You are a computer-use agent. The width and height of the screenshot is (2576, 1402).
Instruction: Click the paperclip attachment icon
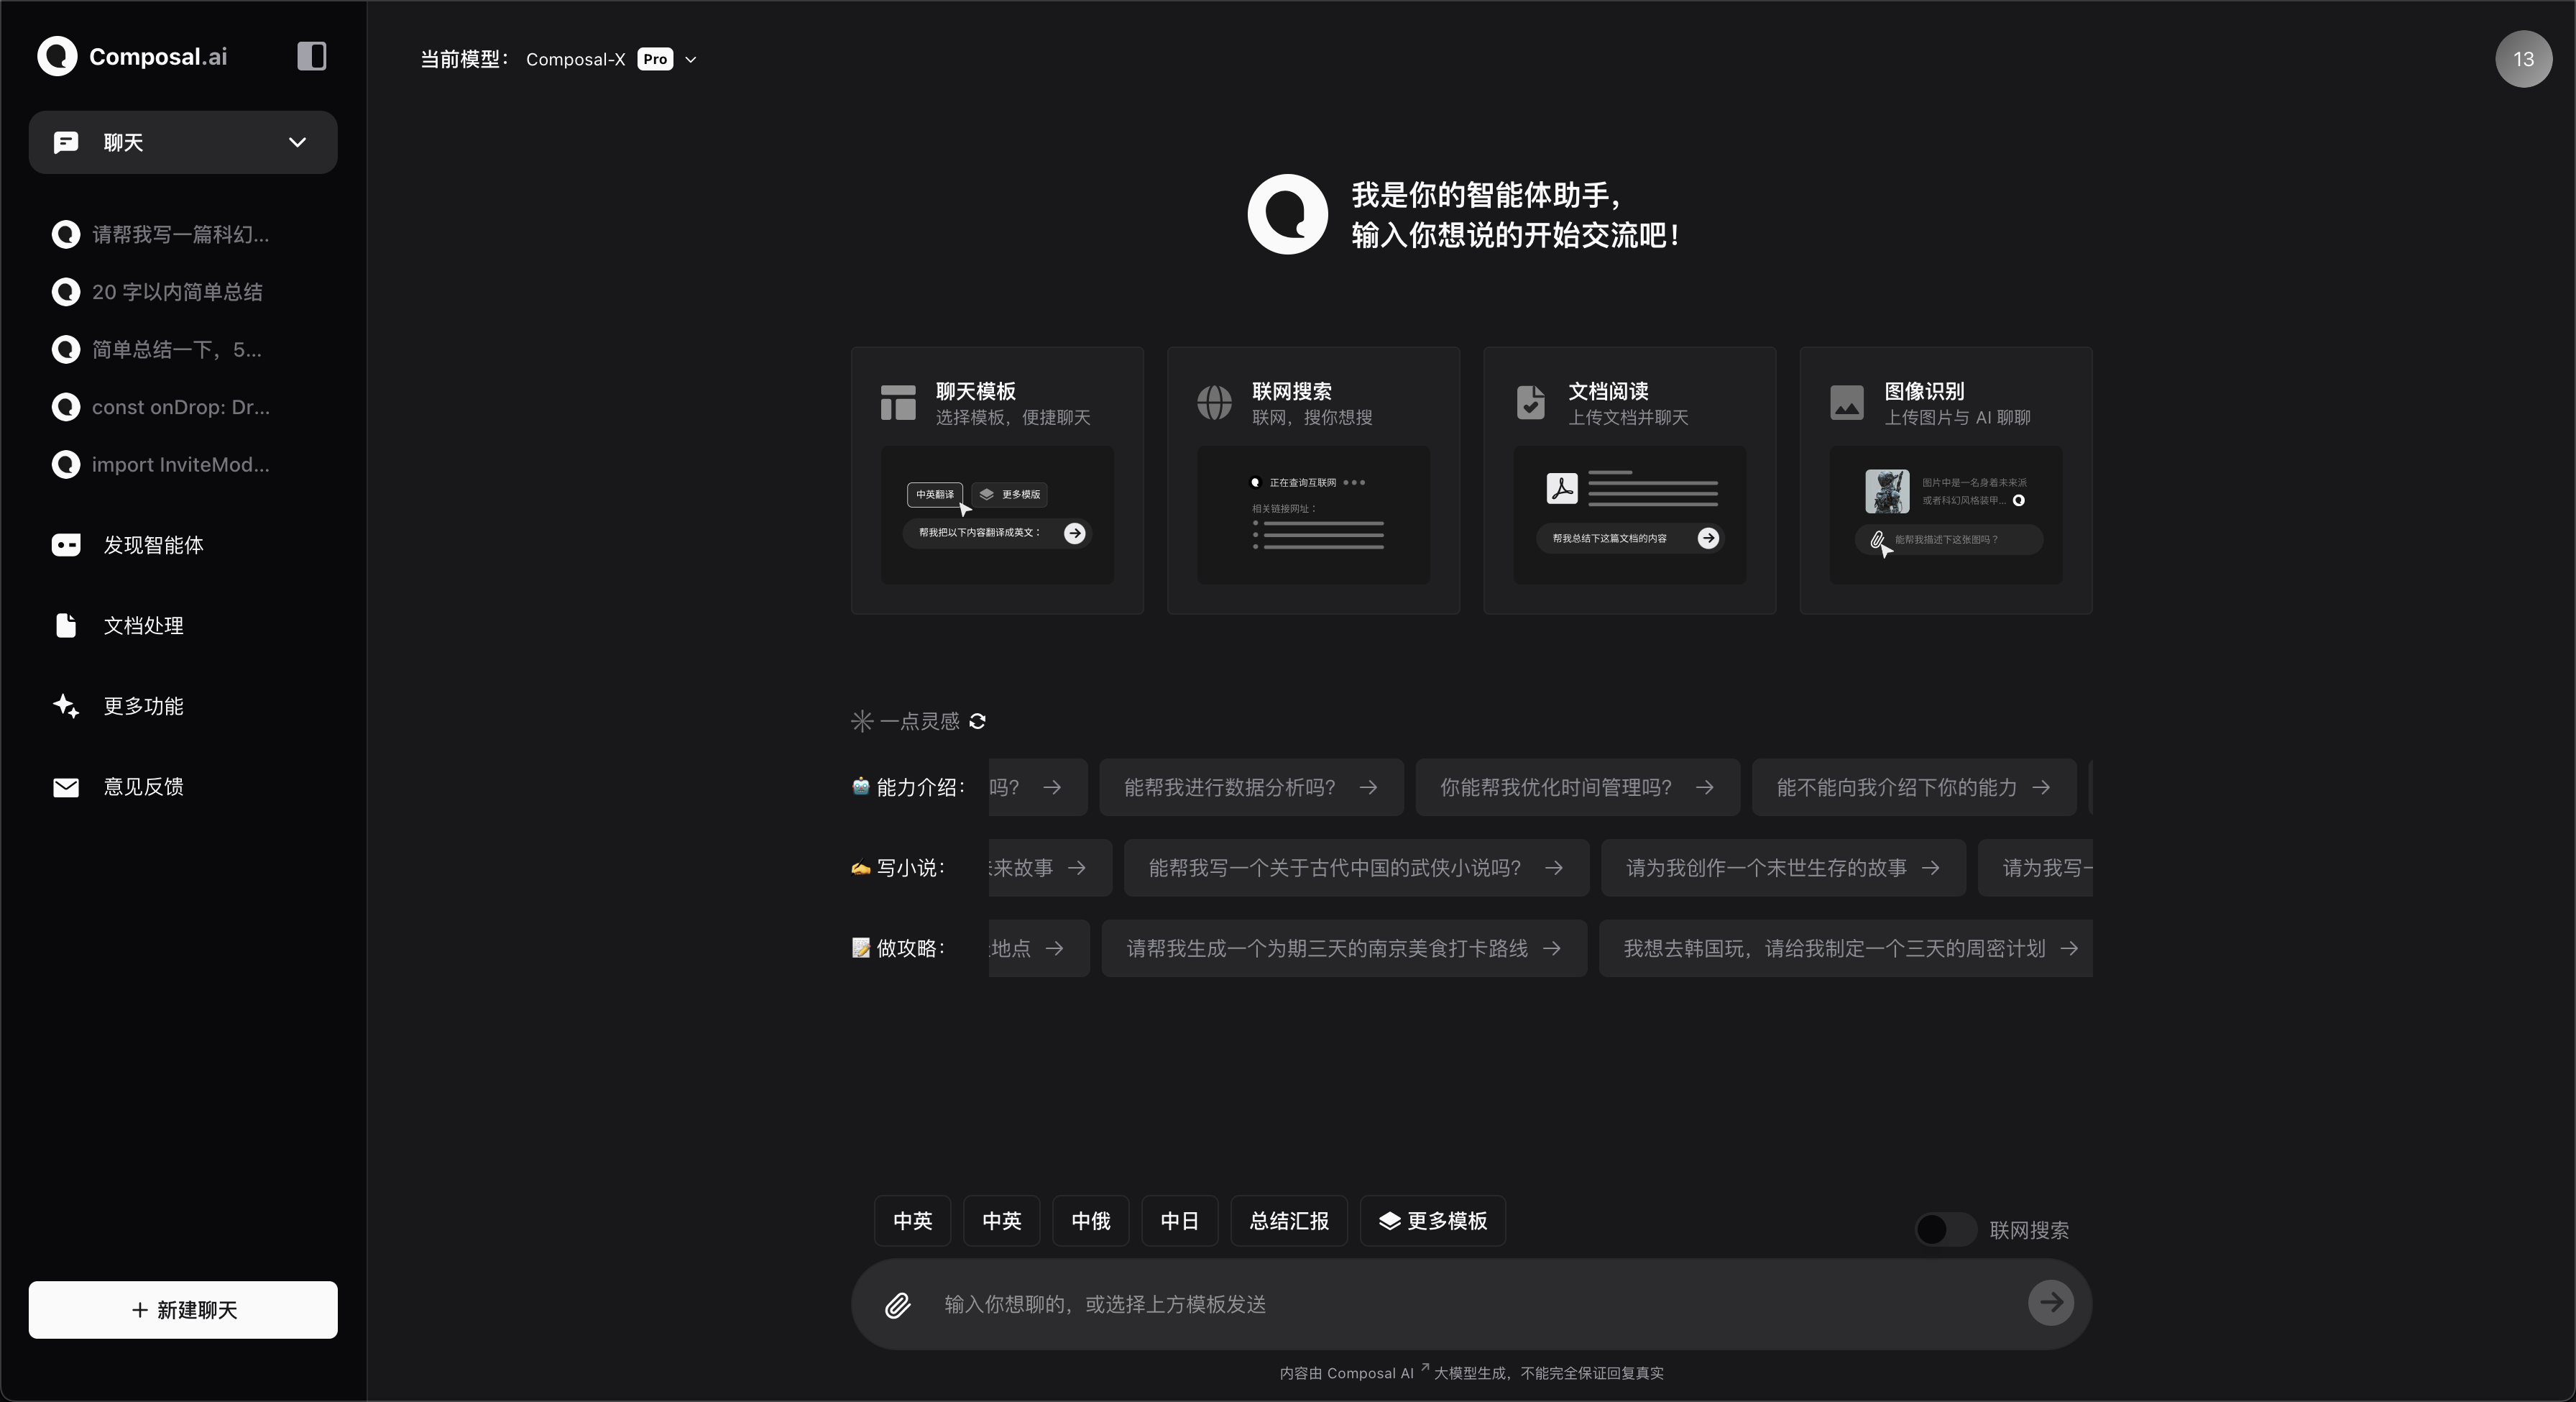[897, 1304]
